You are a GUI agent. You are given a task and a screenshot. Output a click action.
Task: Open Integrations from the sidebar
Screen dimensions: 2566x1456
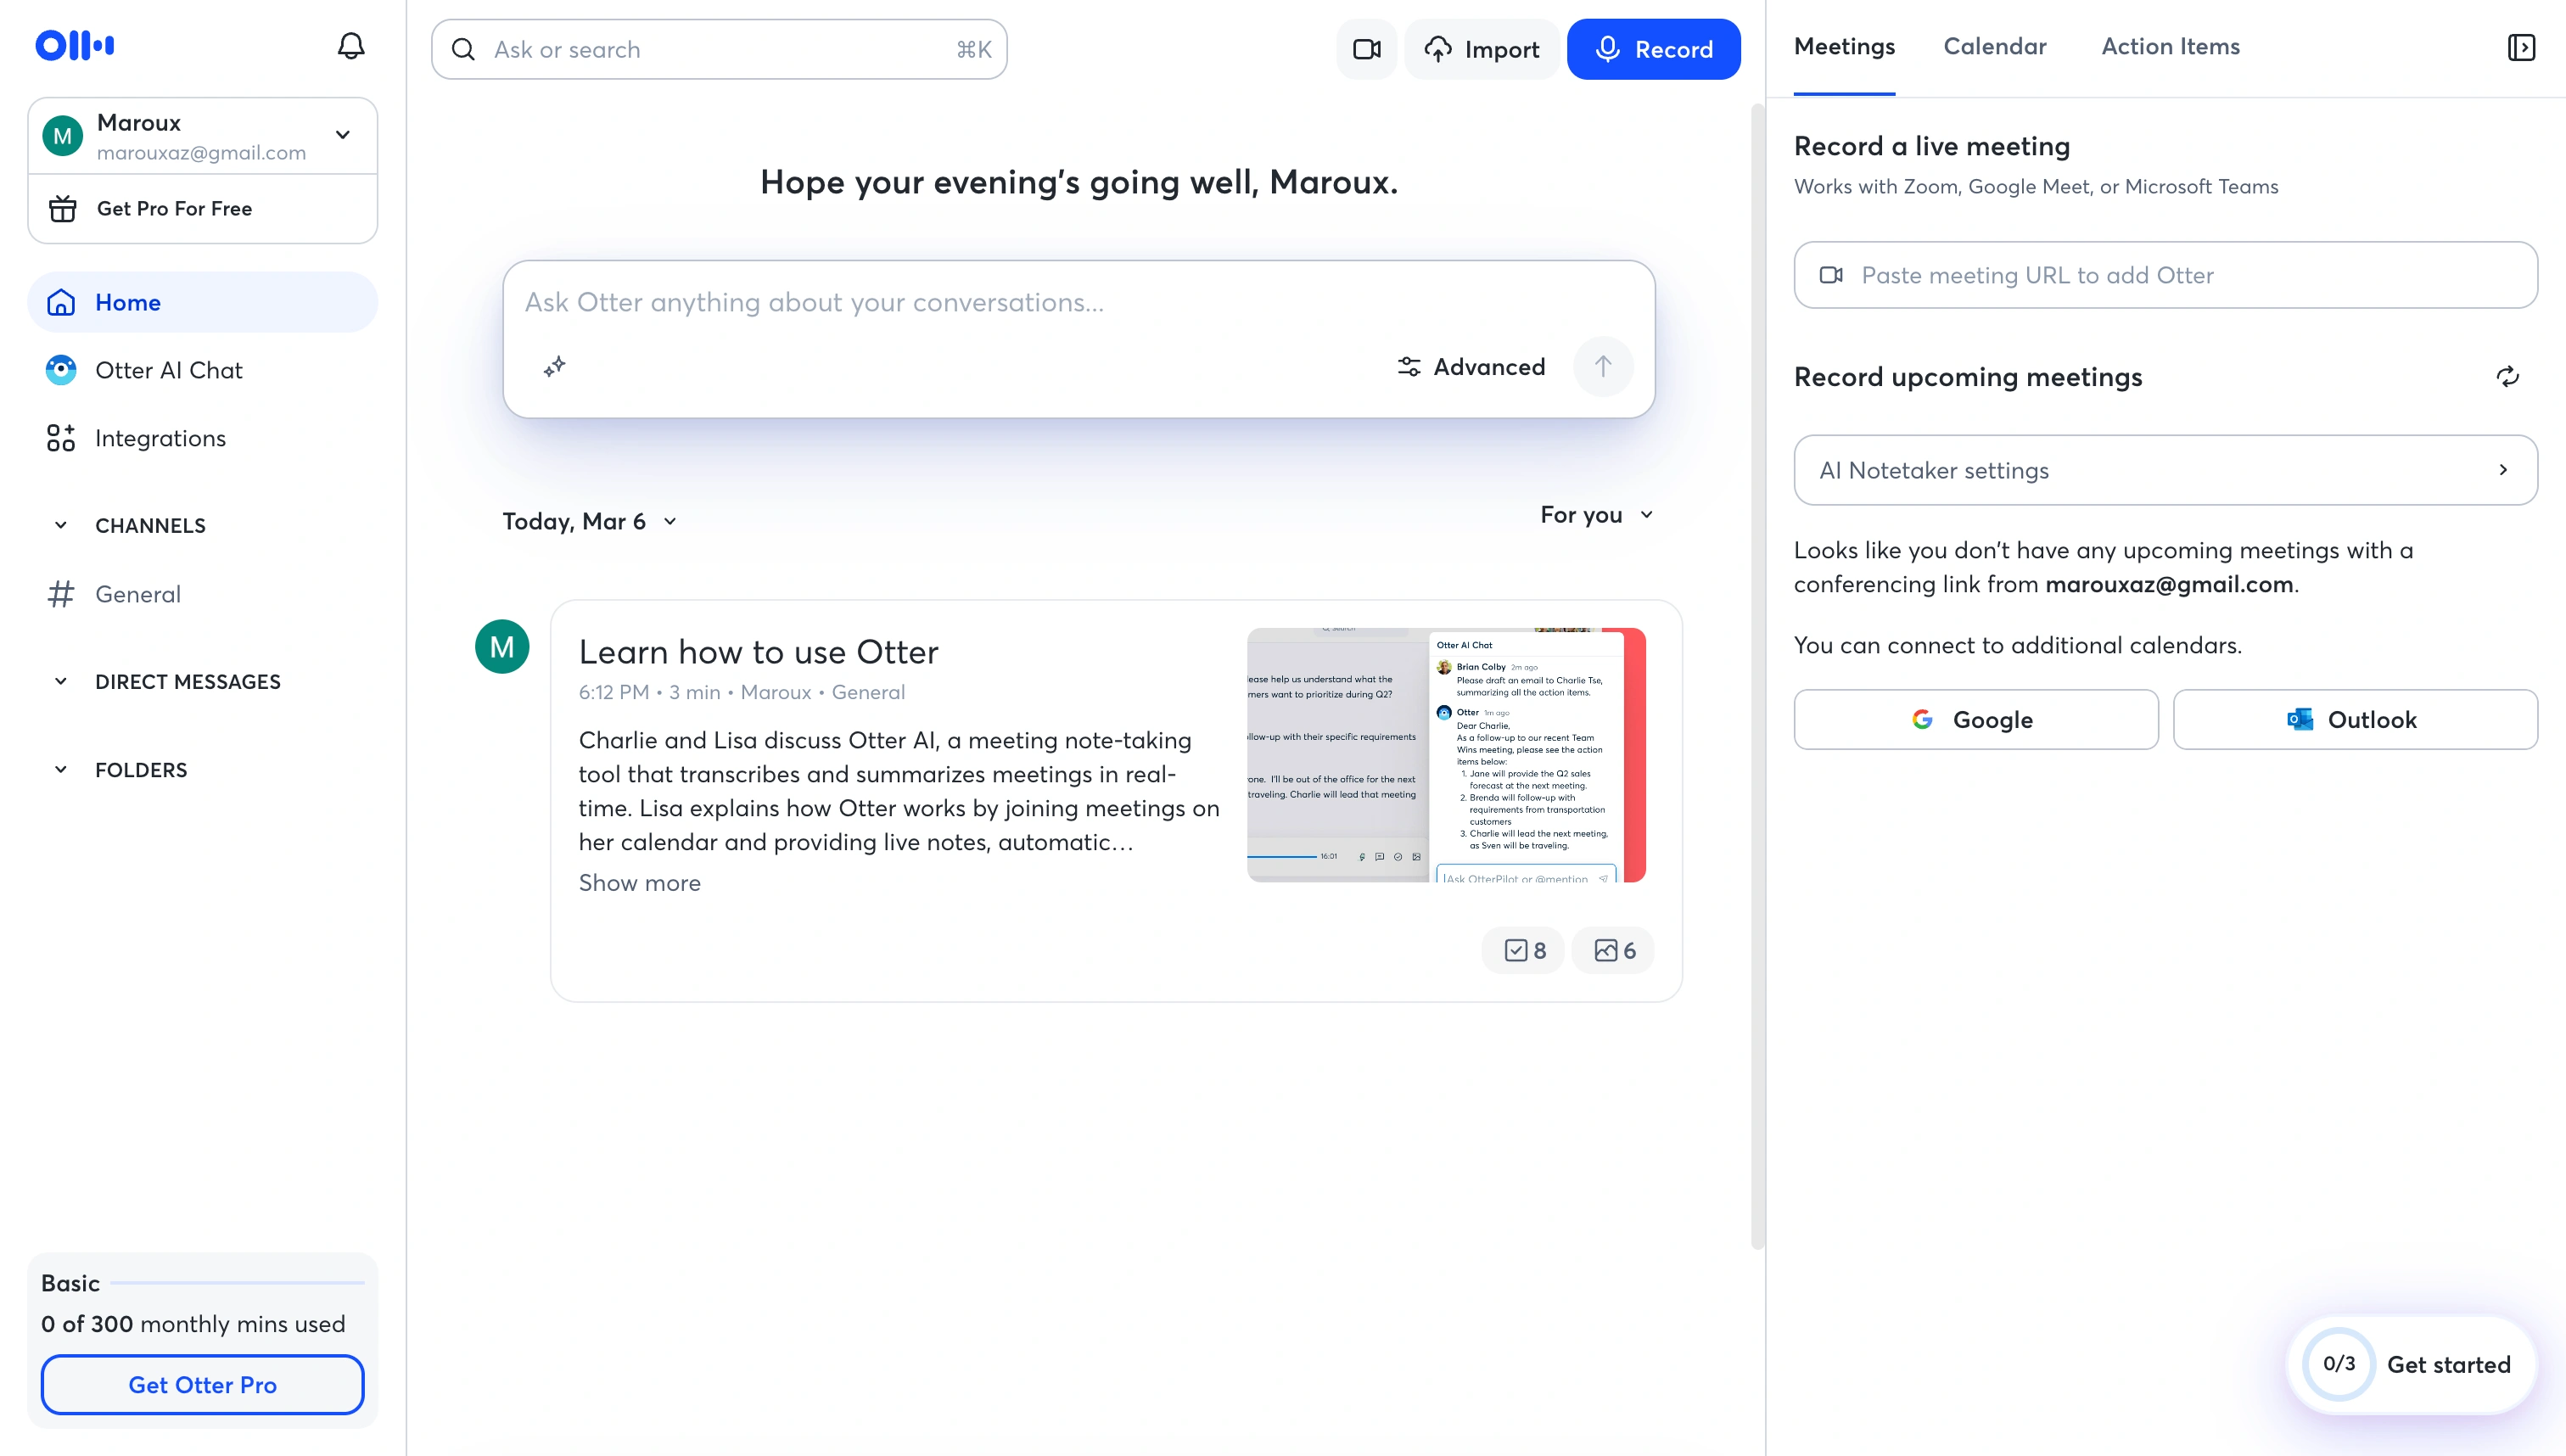pos(160,438)
